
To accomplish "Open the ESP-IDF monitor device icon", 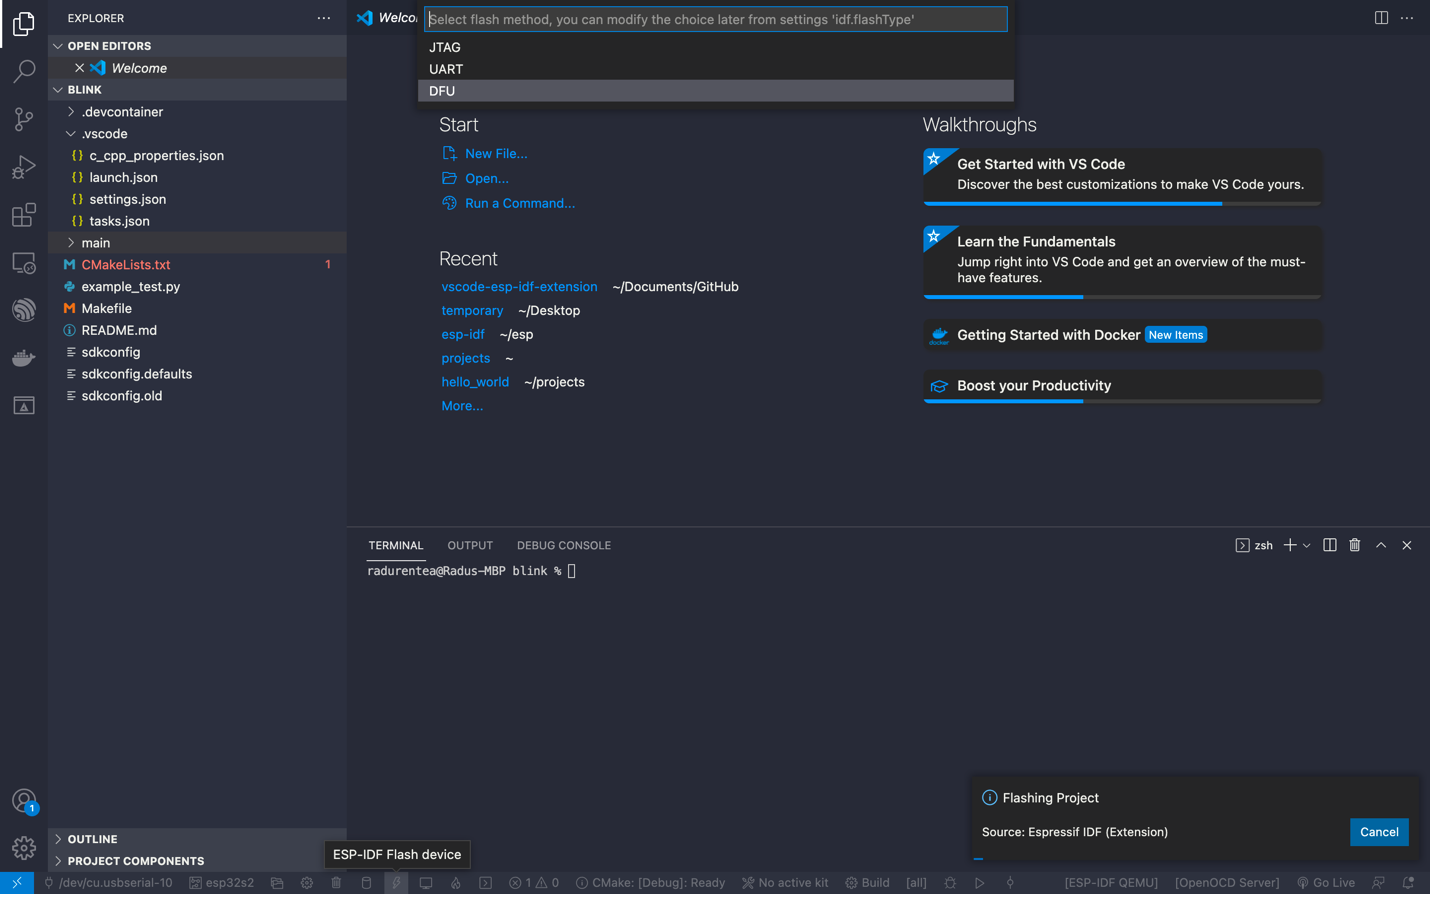I will click(x=426, y=883).
